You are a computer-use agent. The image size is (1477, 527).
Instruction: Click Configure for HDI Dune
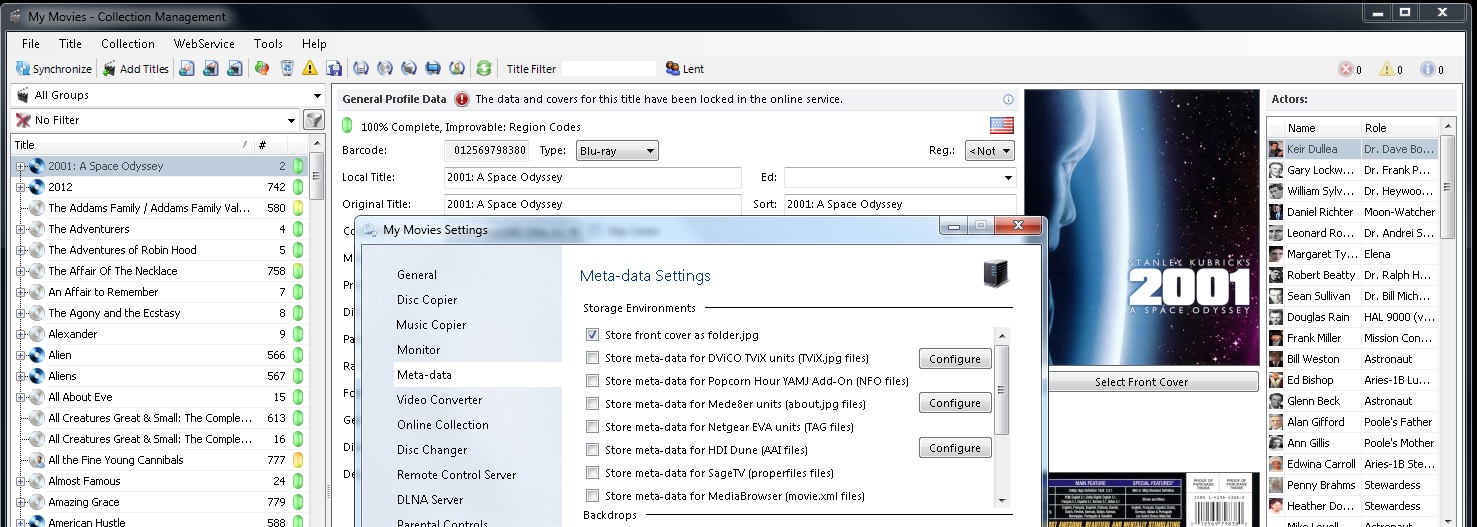955,448
